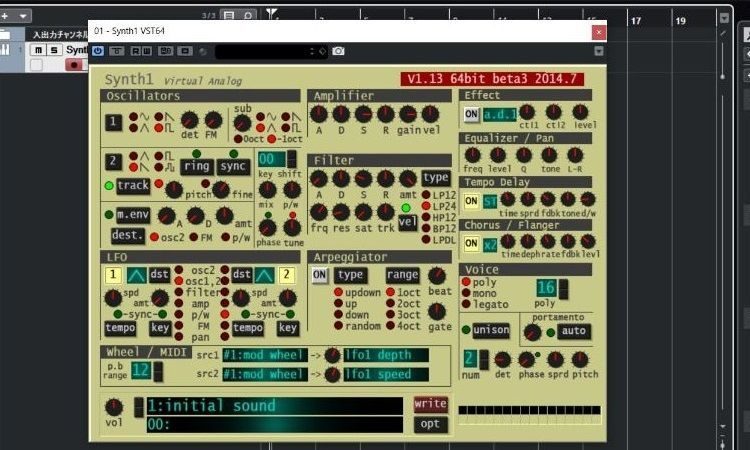
Task: Select the LP24 filter type
Action: (426, 206)
